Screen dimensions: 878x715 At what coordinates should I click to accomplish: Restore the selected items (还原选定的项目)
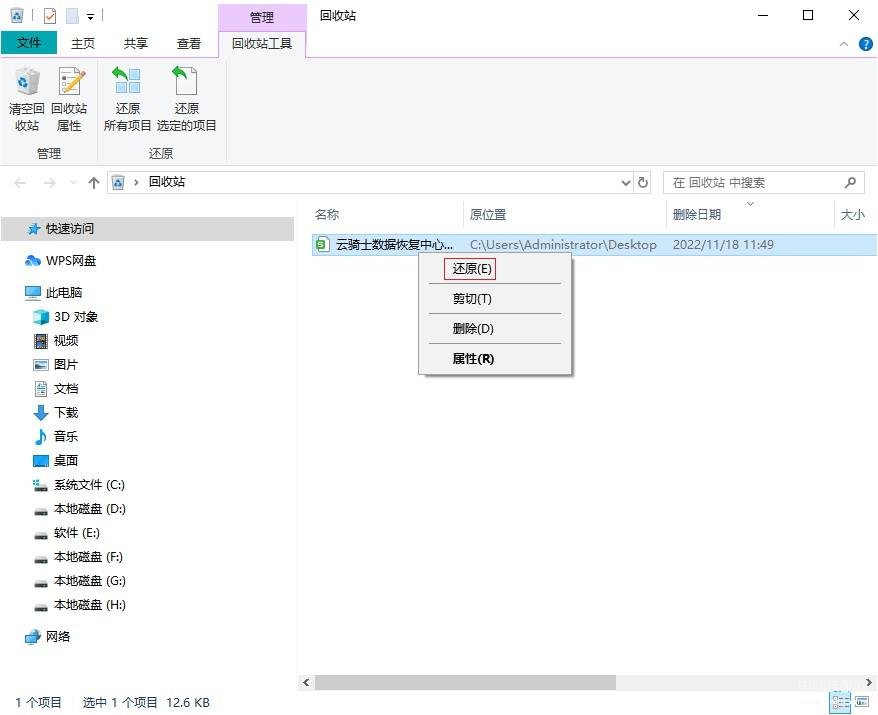tap(186, 99)
